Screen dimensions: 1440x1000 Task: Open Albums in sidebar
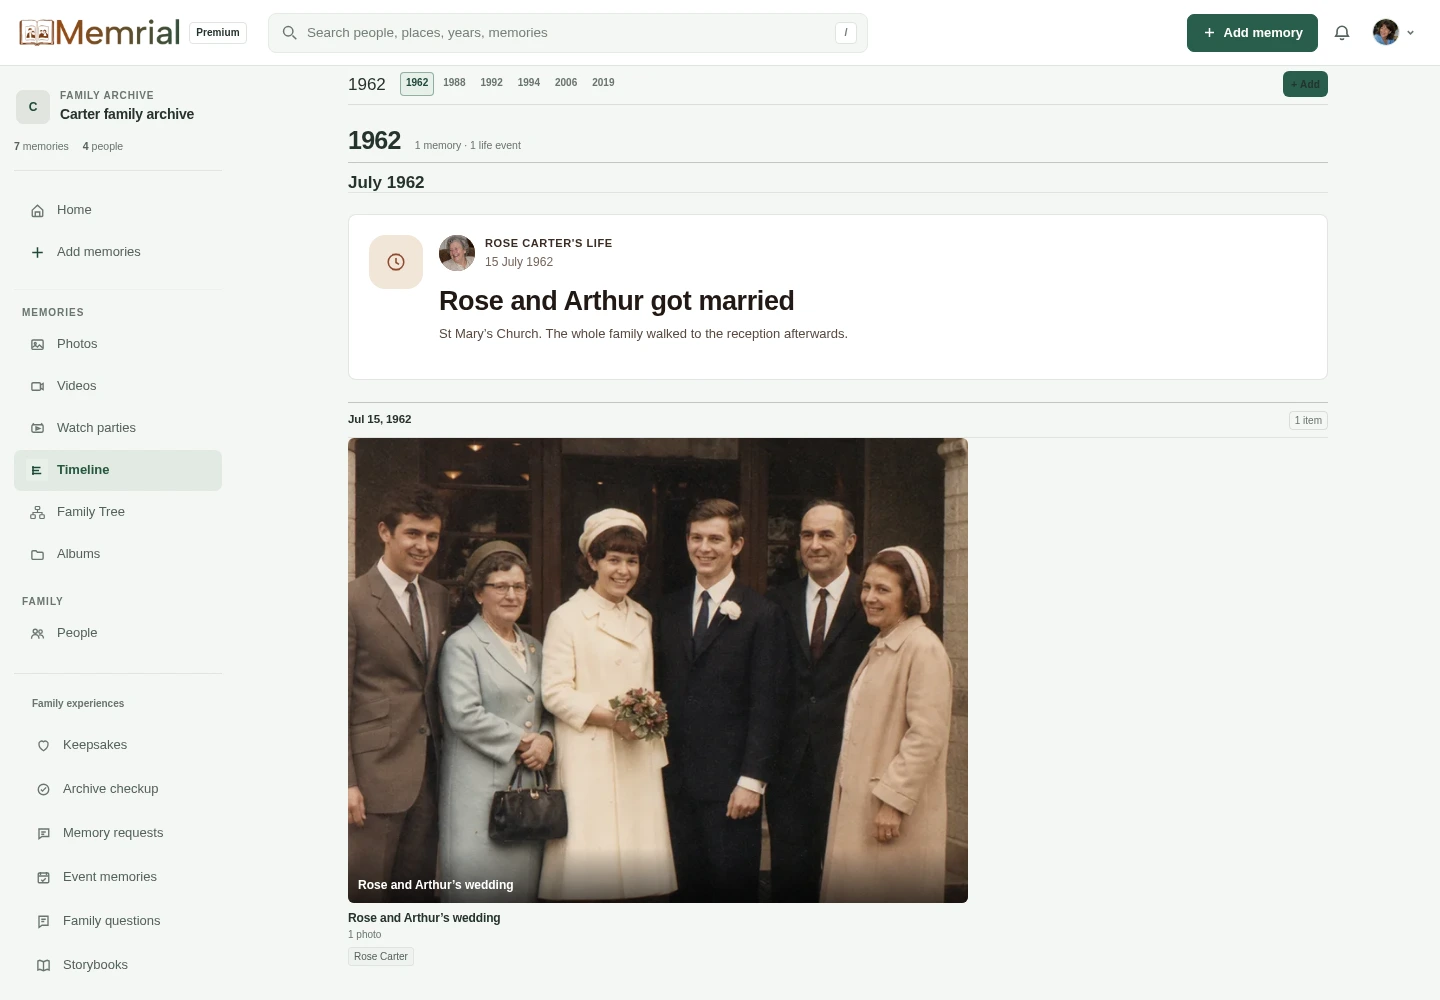click(x=118, y=554)
